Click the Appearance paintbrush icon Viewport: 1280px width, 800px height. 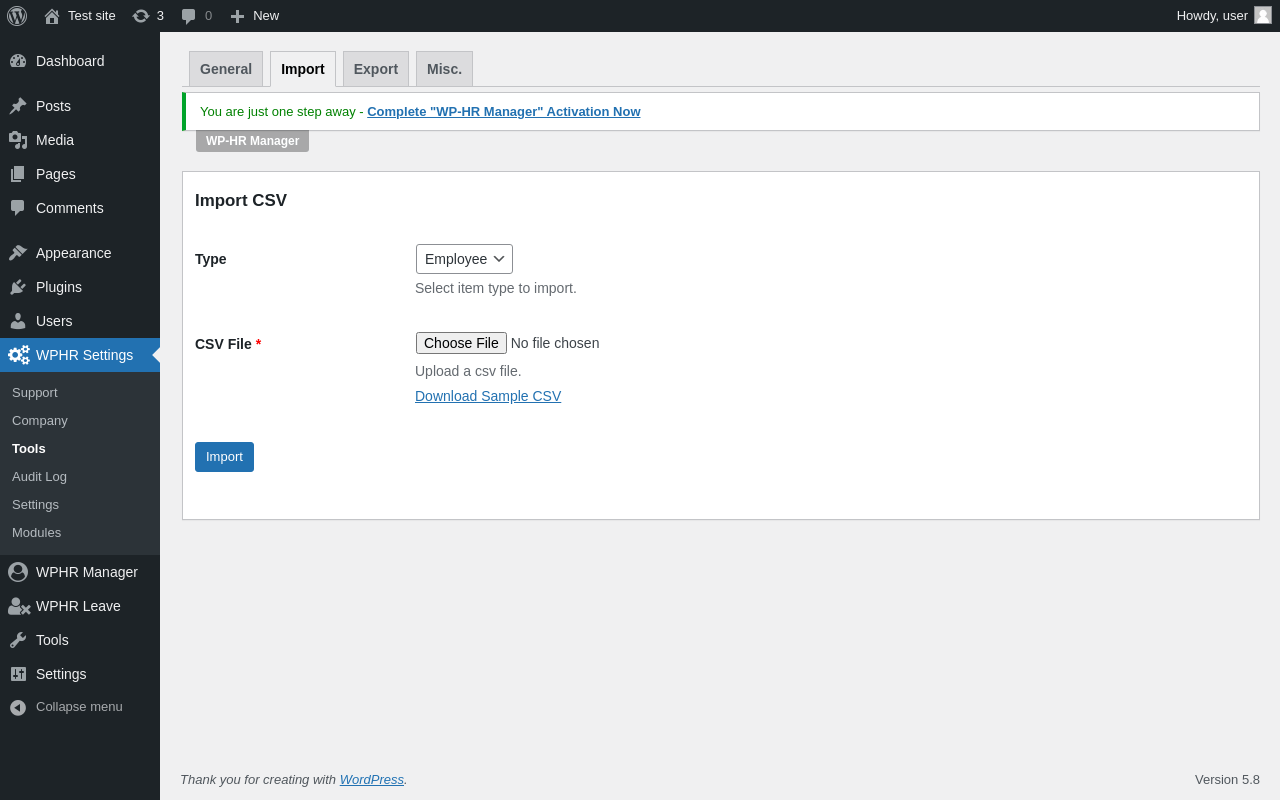pos(18,253)
